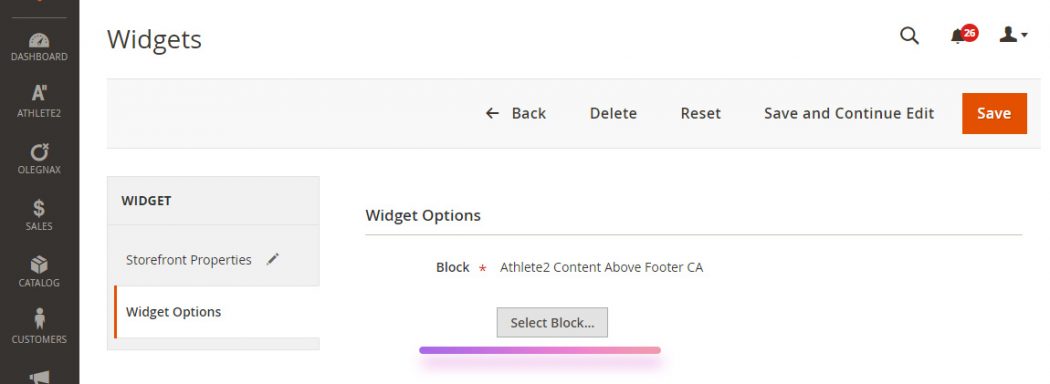Open the Athlete2 sidebar icon
The height and width of the screenshot is (384, 1050).
[39, 94]
